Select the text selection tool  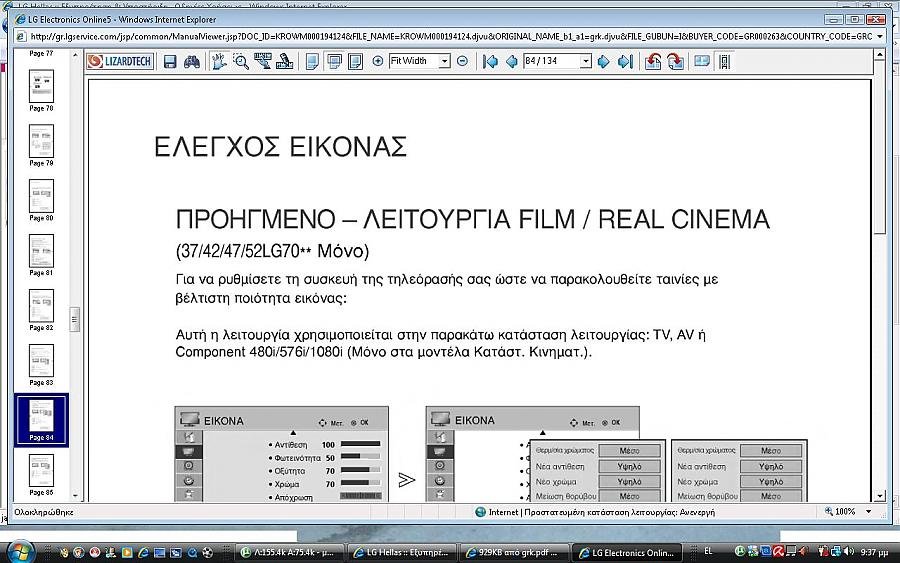tap(262, 61)
